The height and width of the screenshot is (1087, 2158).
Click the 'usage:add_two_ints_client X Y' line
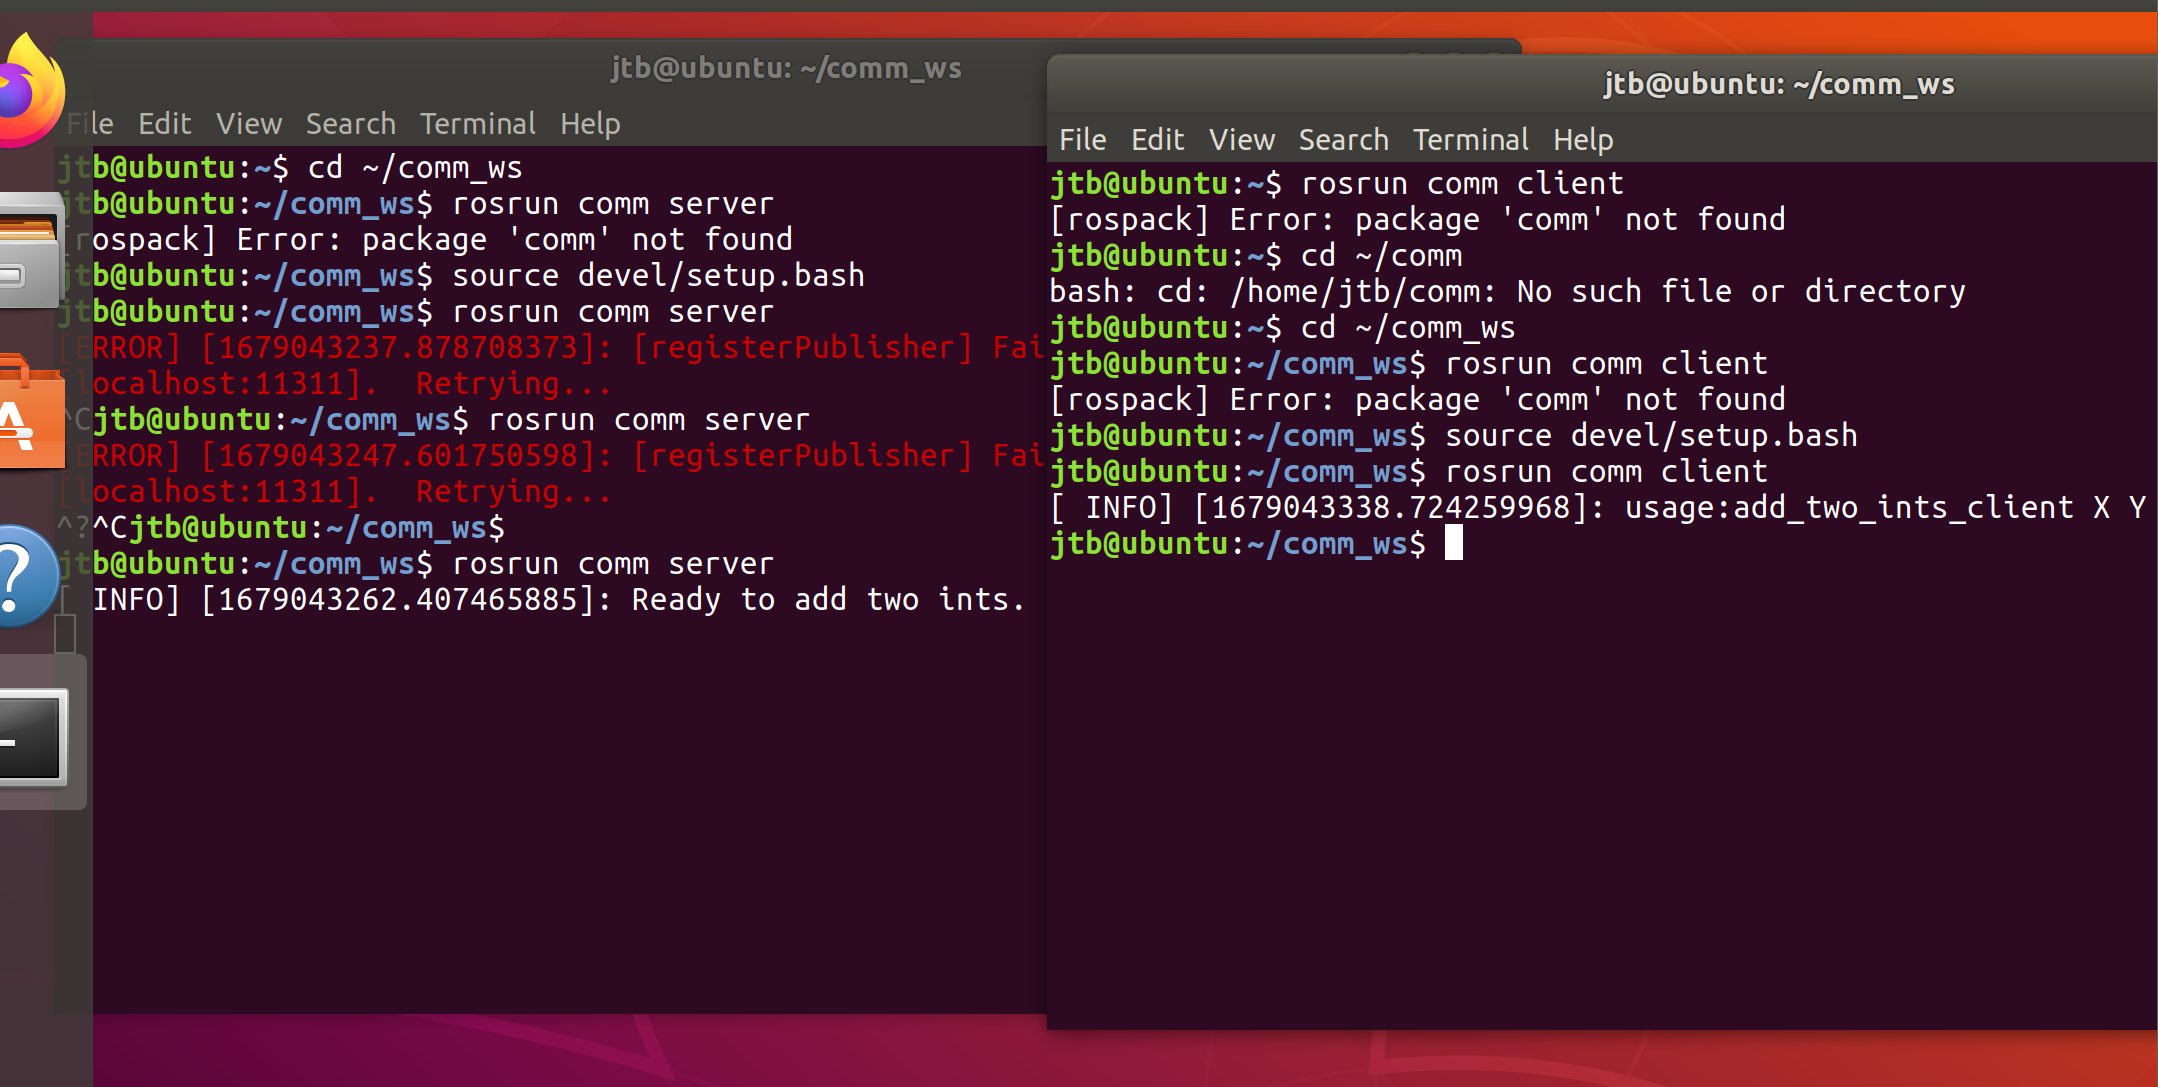coord(1598,508)
